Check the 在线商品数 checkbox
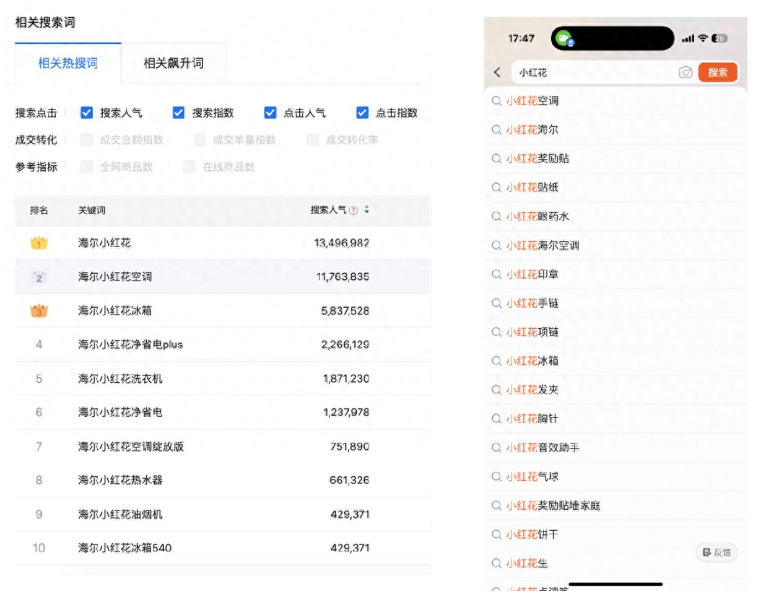 [x=189, y=167]
